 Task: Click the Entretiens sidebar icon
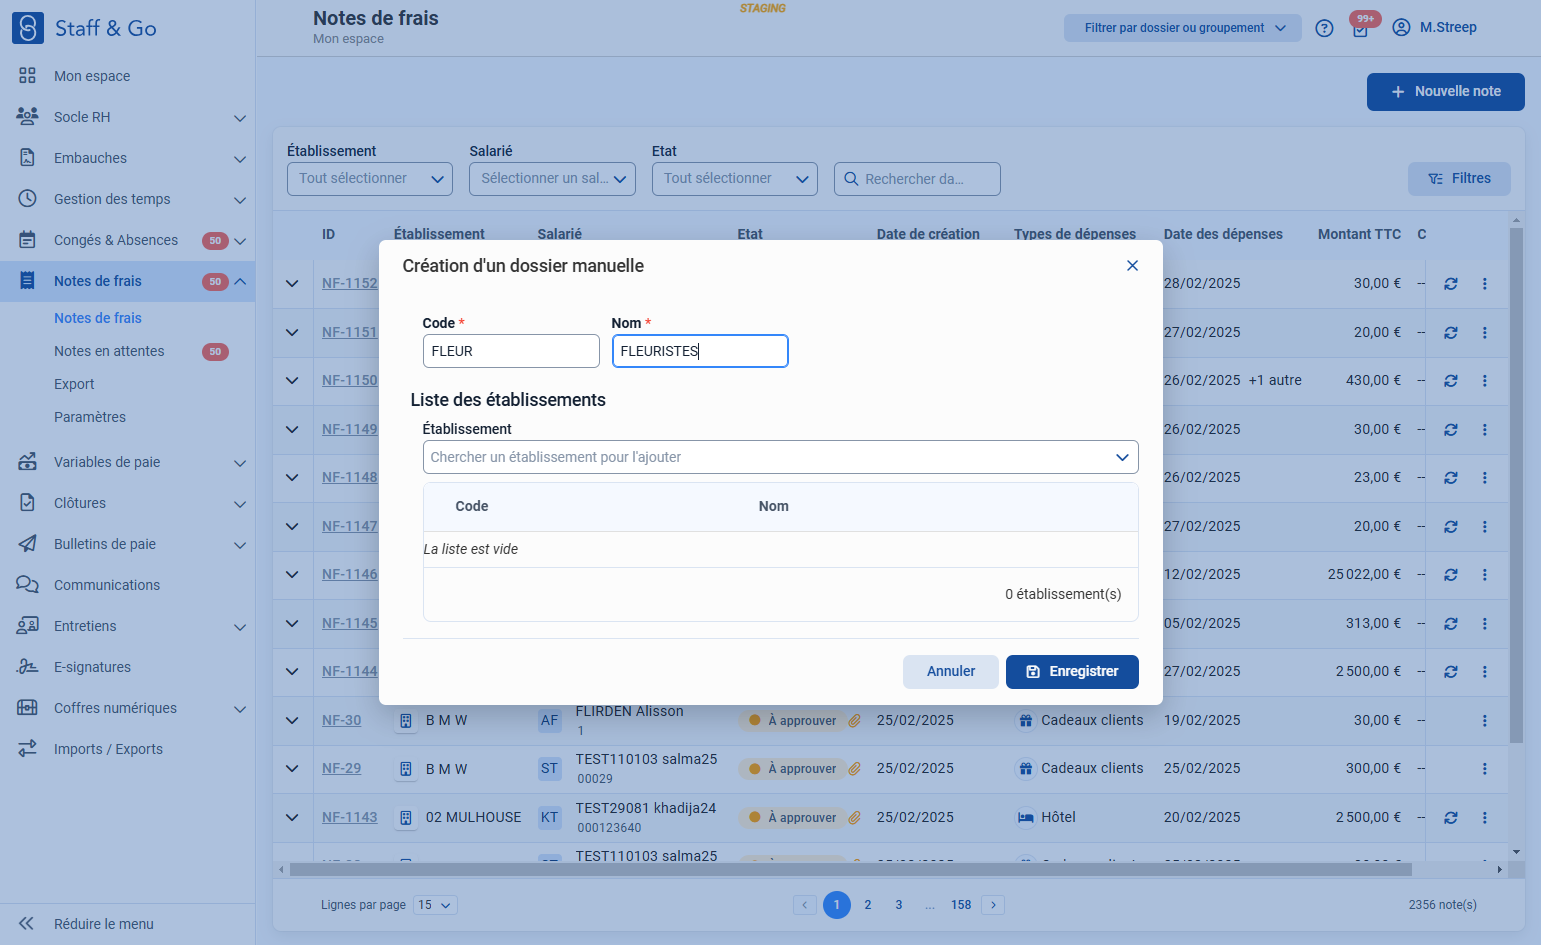27,626
